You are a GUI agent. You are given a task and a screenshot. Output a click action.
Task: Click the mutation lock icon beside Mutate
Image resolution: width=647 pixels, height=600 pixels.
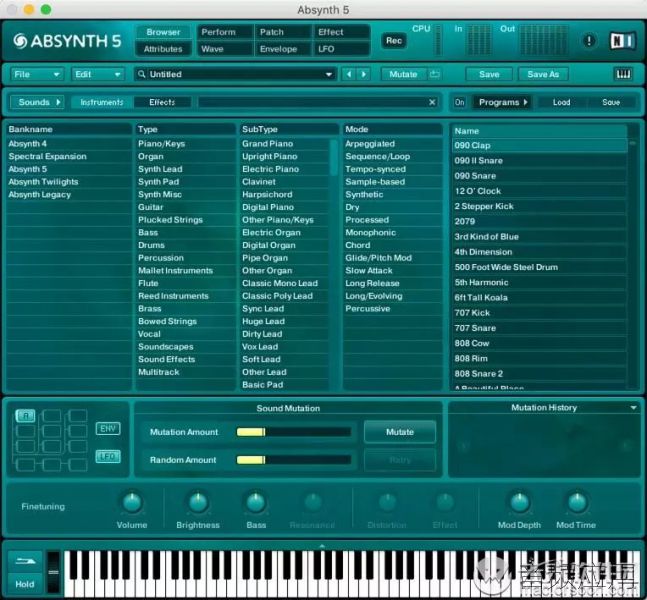point(434,74)
